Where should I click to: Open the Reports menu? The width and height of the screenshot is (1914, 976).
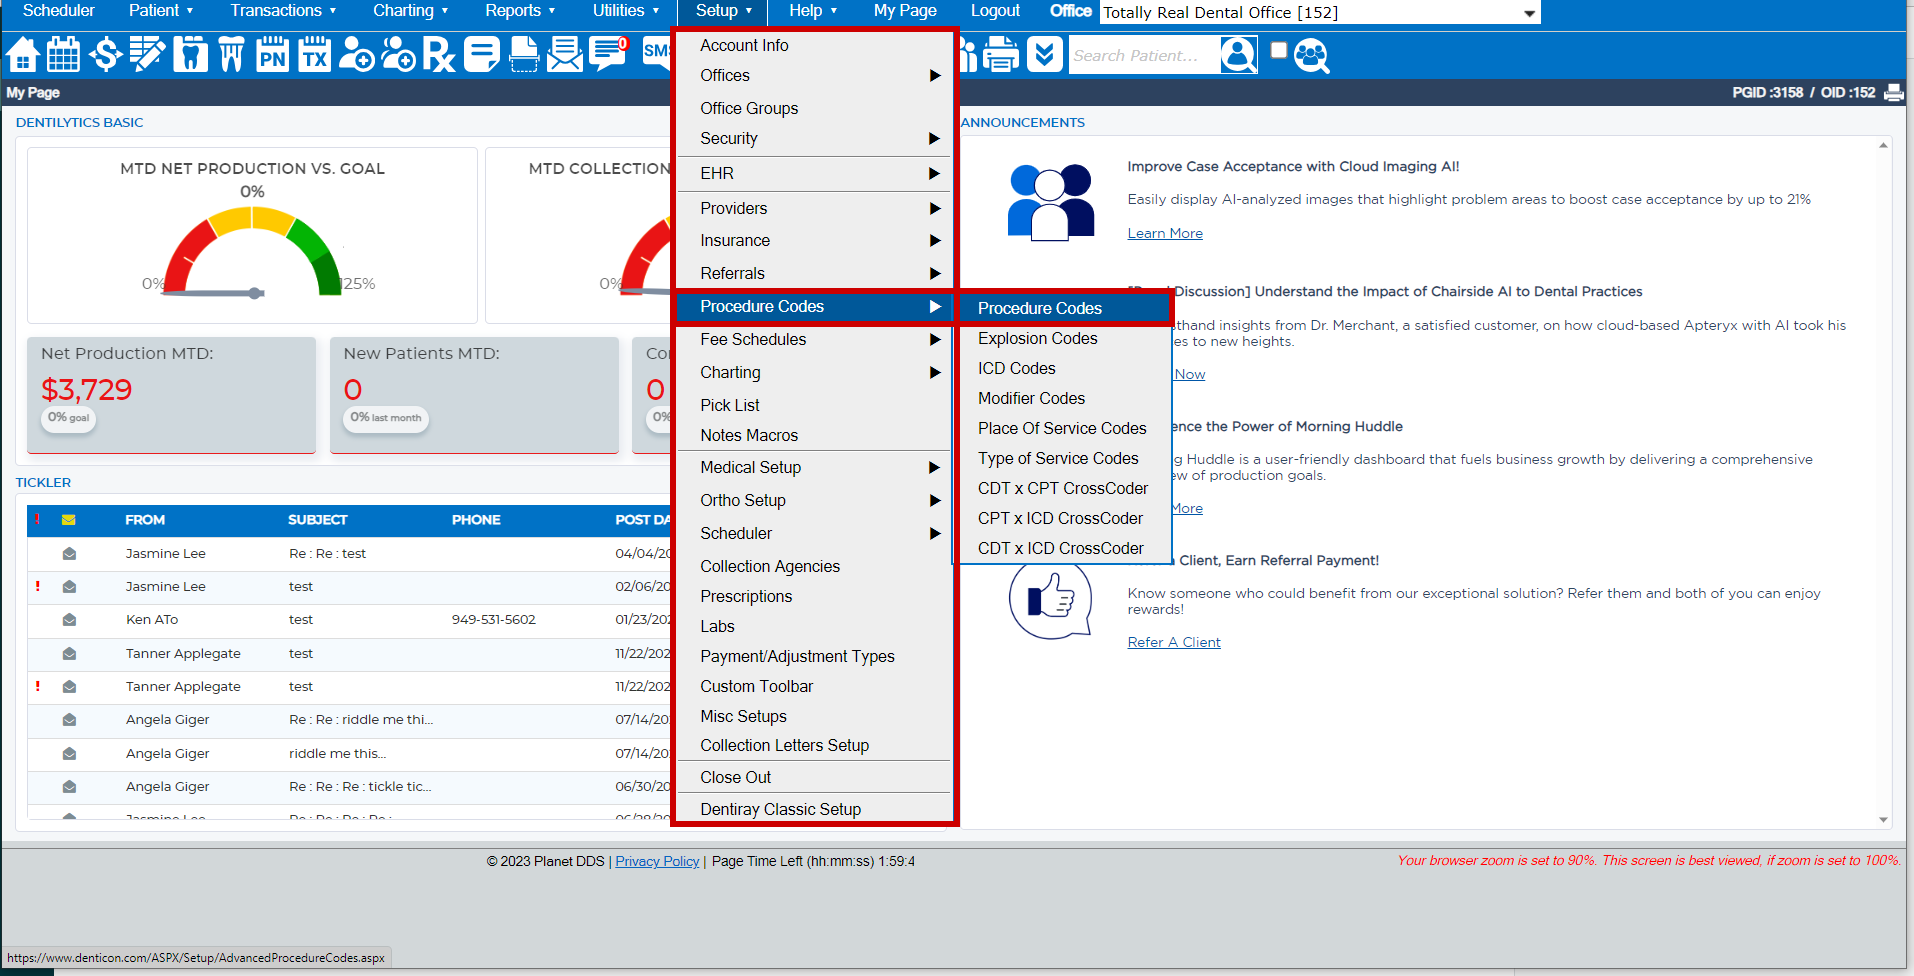pos(513,11)
